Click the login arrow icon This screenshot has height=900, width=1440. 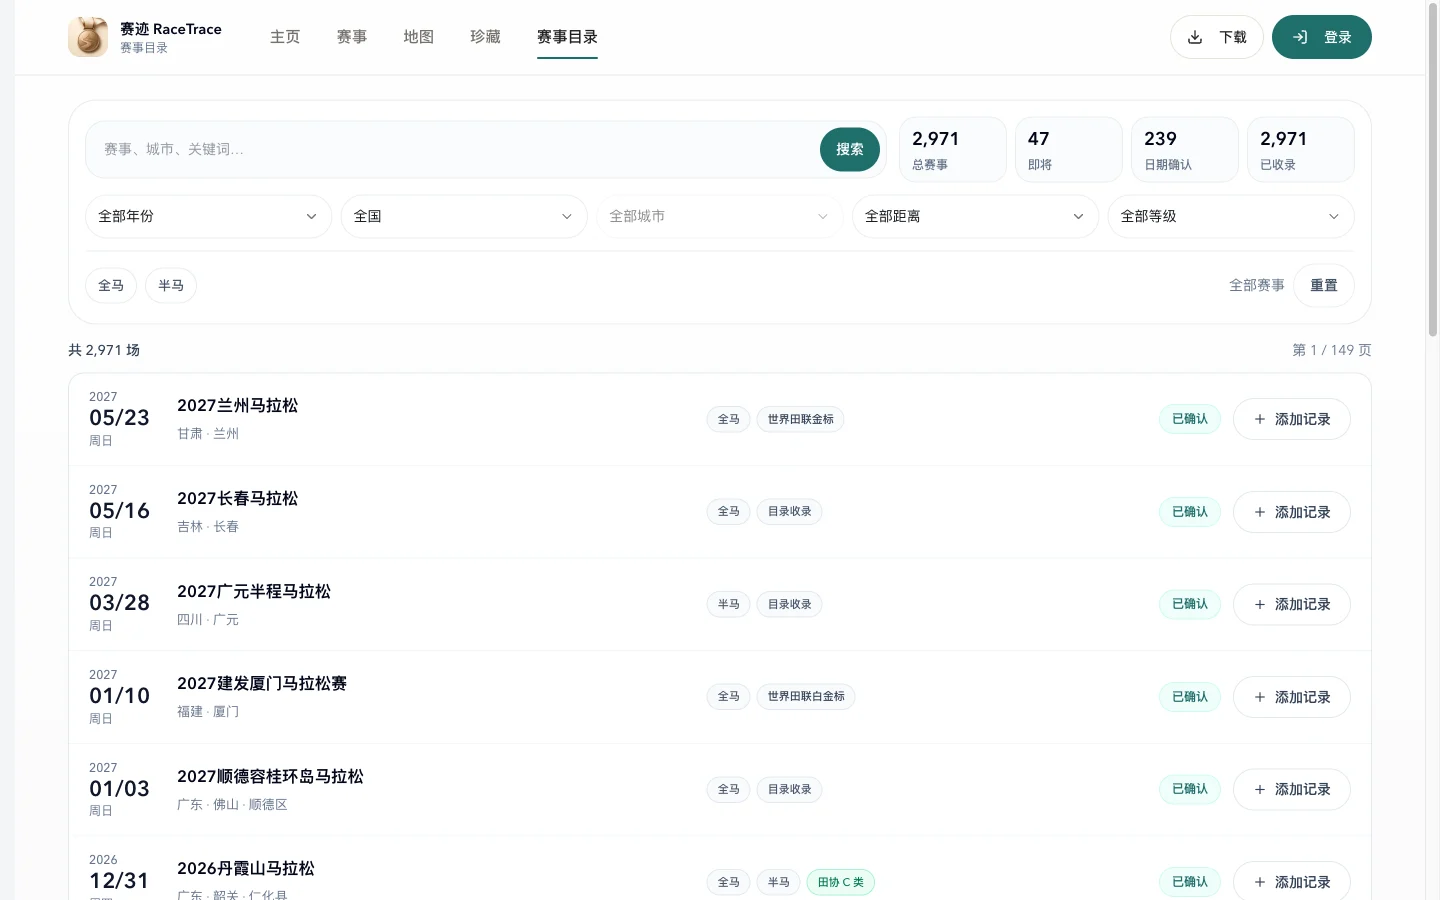(1300, 37)
